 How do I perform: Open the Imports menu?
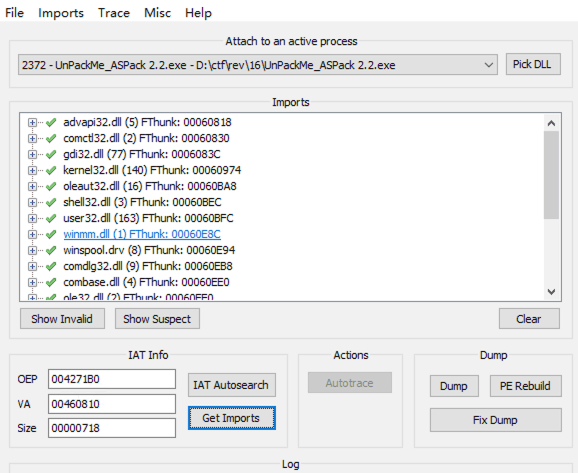pos(61,13)
